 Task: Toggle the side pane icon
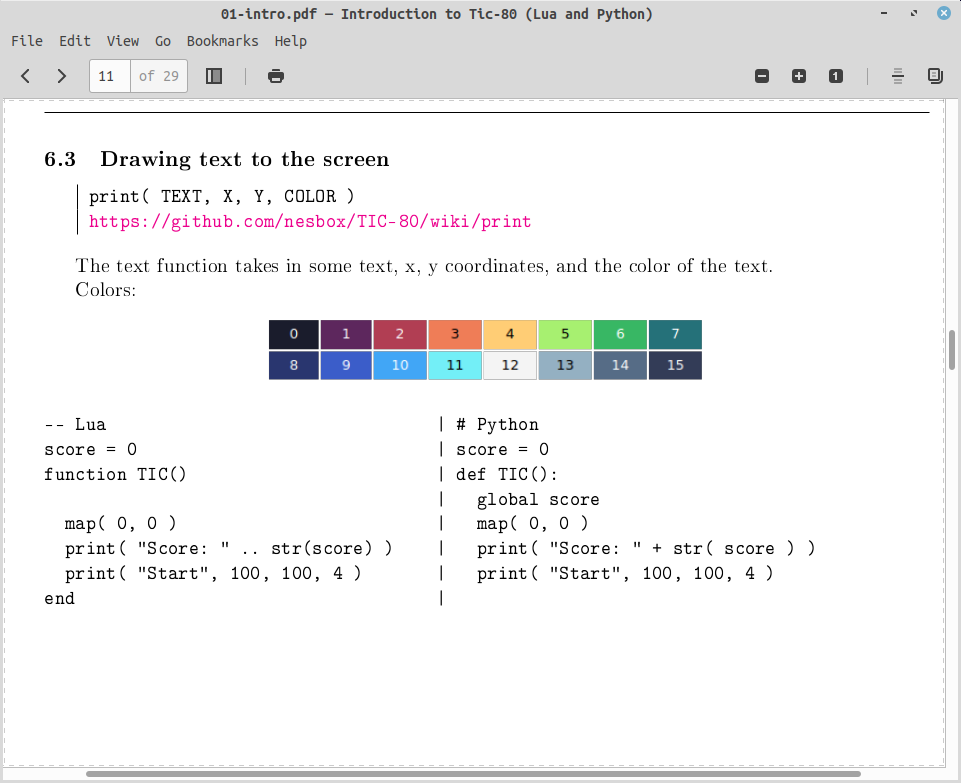pyautogui.click(x=214, y=76)
